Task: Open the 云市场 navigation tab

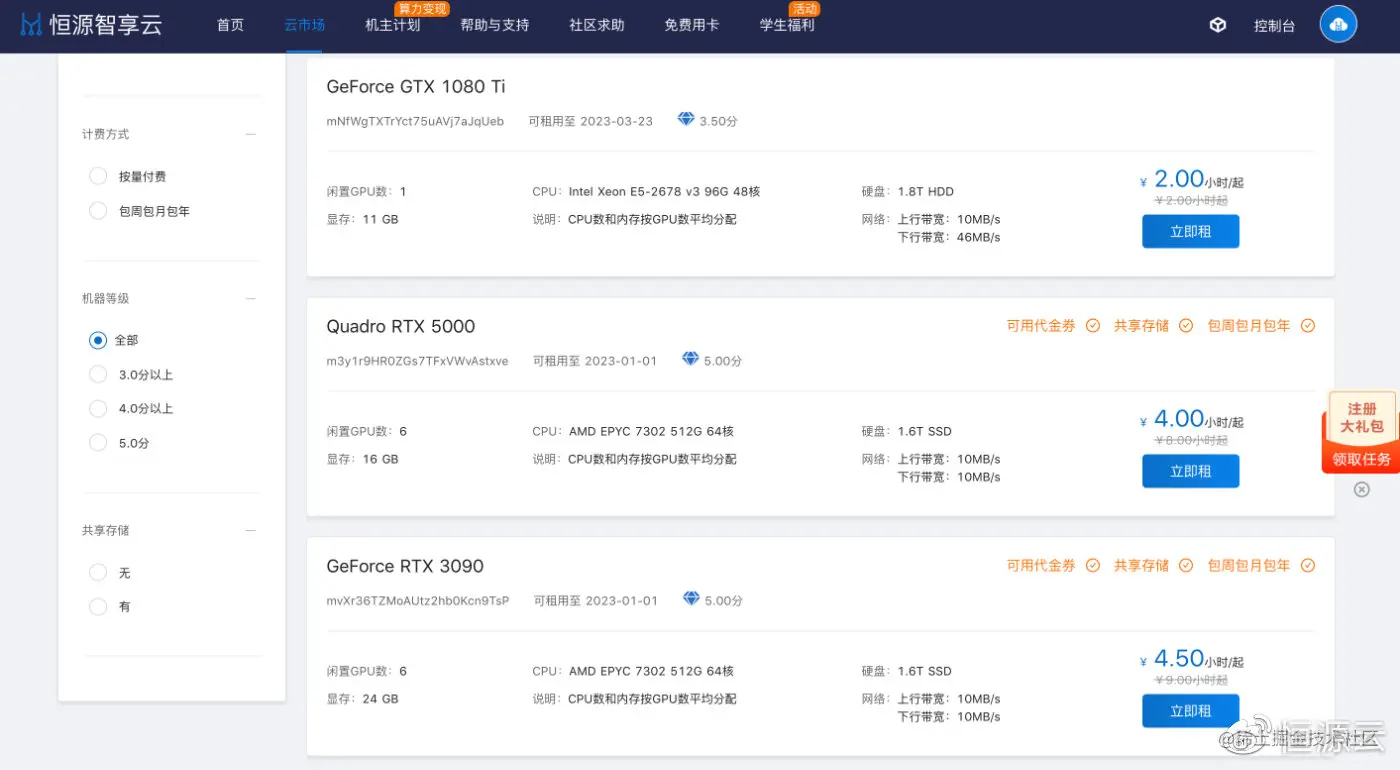Action: coord(305,25)
